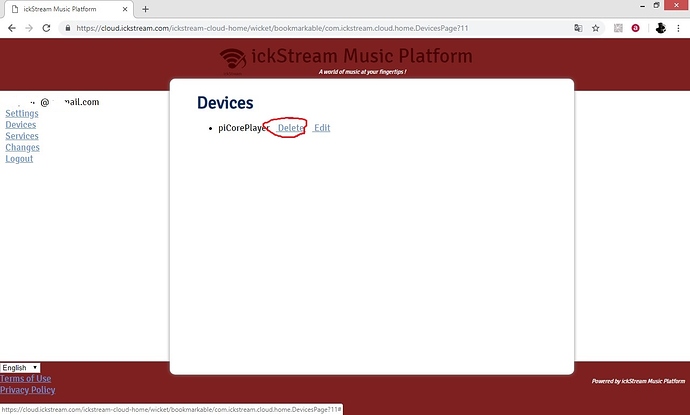Click the 'A world of music at your fingertips' tagline

tap(363, 72)
